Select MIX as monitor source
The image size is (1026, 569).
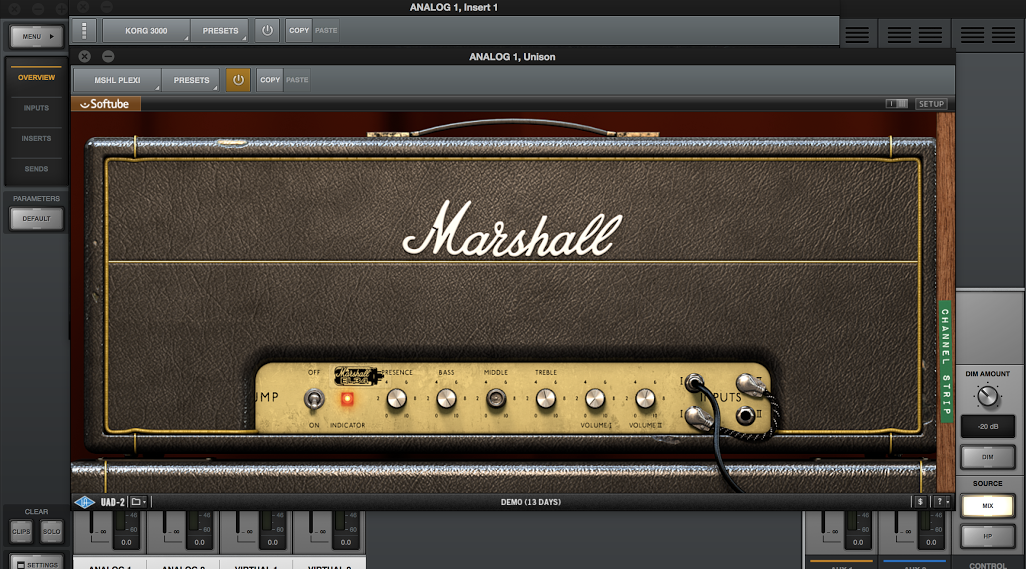987,506
